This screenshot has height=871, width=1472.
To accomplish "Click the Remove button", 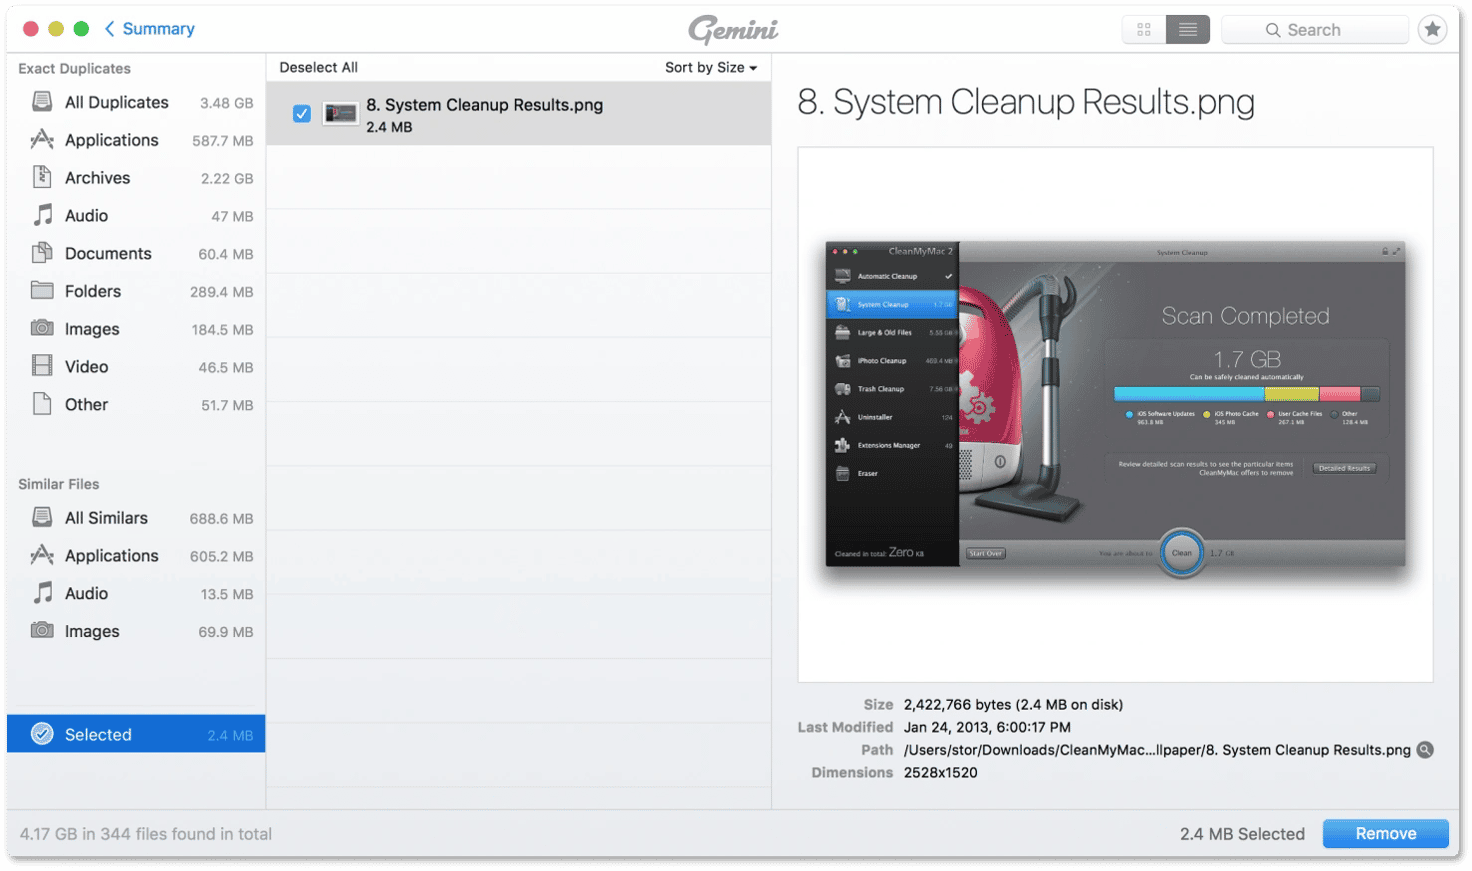I will pyautogui.click(x=1385, y=834).
